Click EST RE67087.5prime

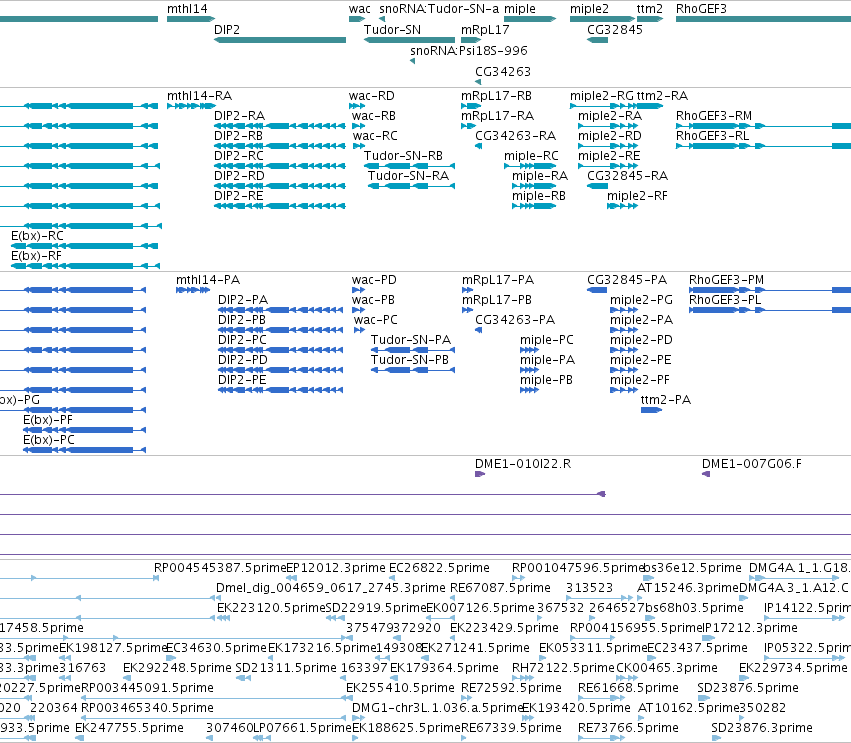[500, 588]
